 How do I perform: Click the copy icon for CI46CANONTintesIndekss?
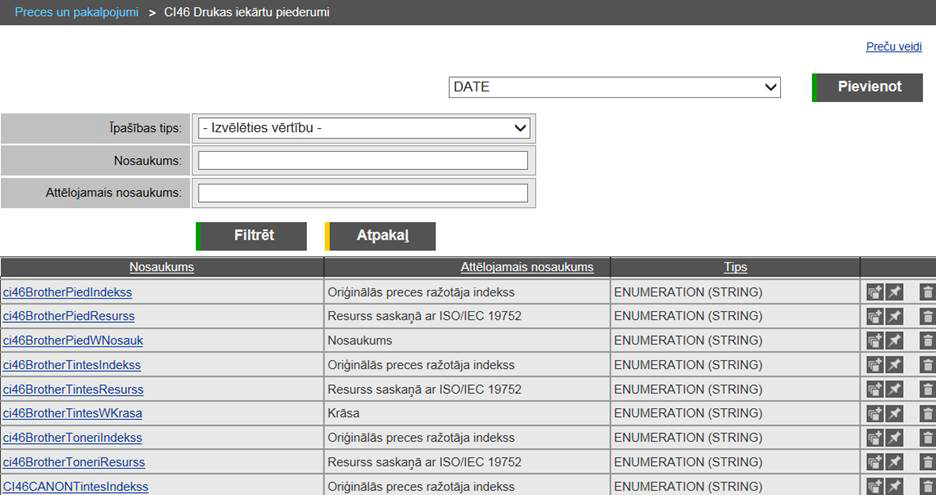click(875, 486)
